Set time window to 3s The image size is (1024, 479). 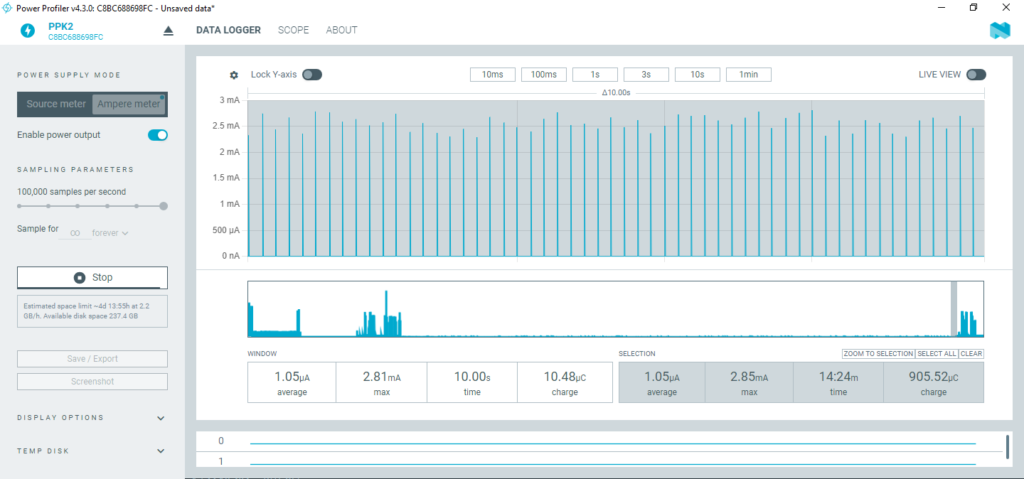coord(646,74)
